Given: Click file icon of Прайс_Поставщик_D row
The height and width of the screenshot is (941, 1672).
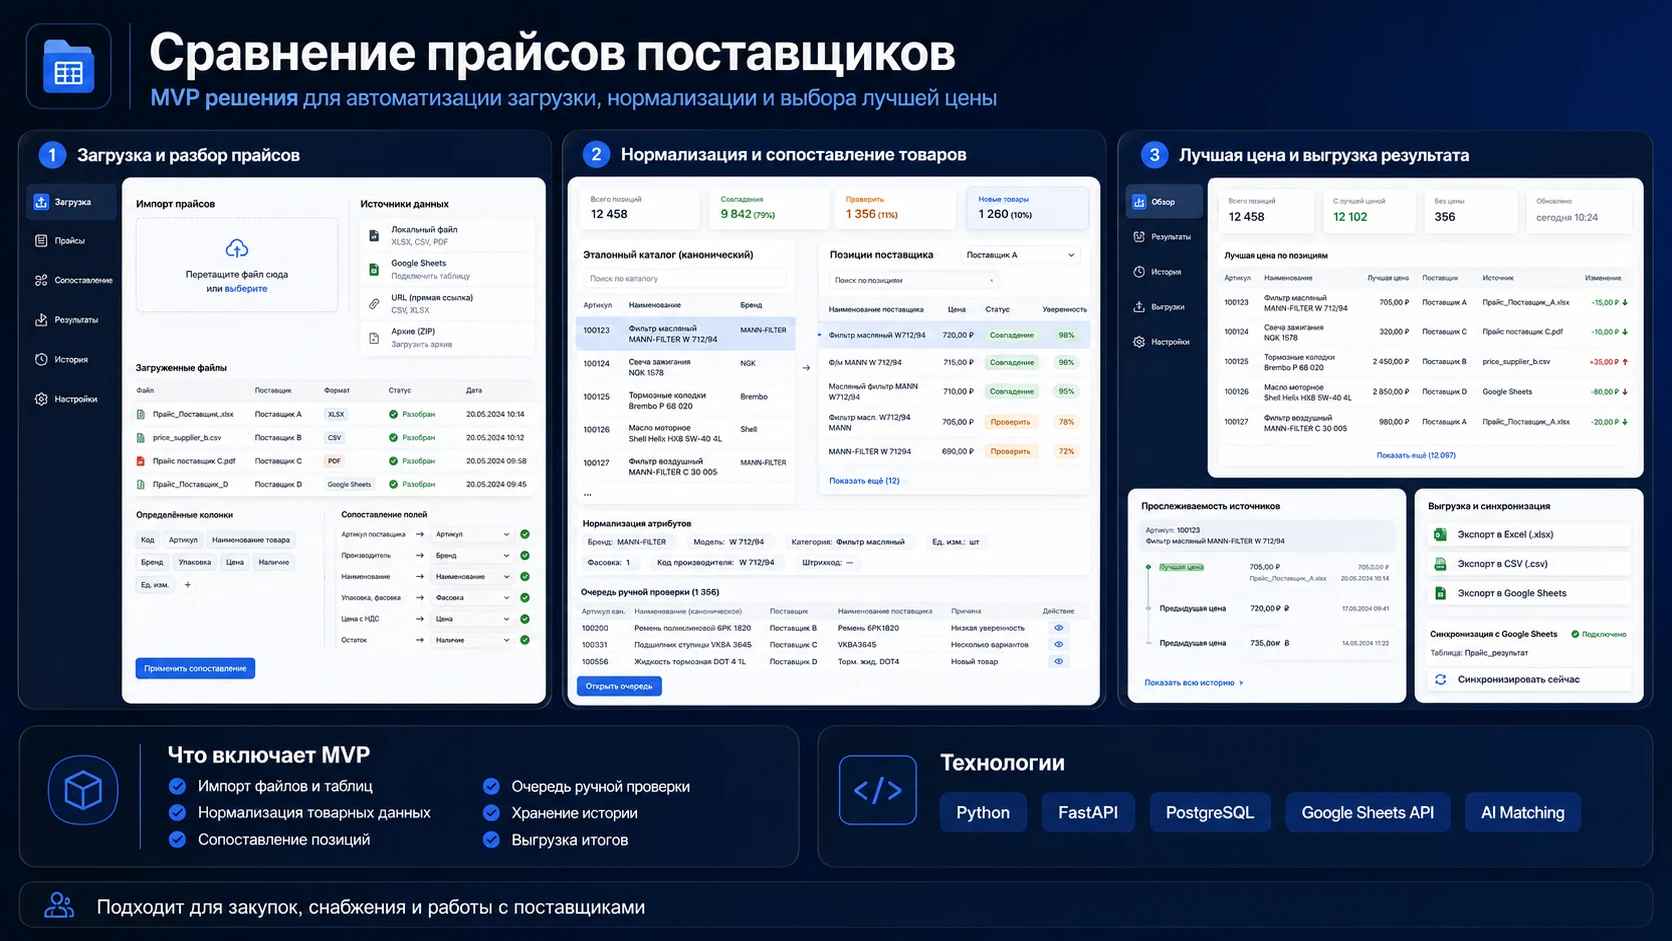Looking at the screenshot, I should tap(141, 484).
